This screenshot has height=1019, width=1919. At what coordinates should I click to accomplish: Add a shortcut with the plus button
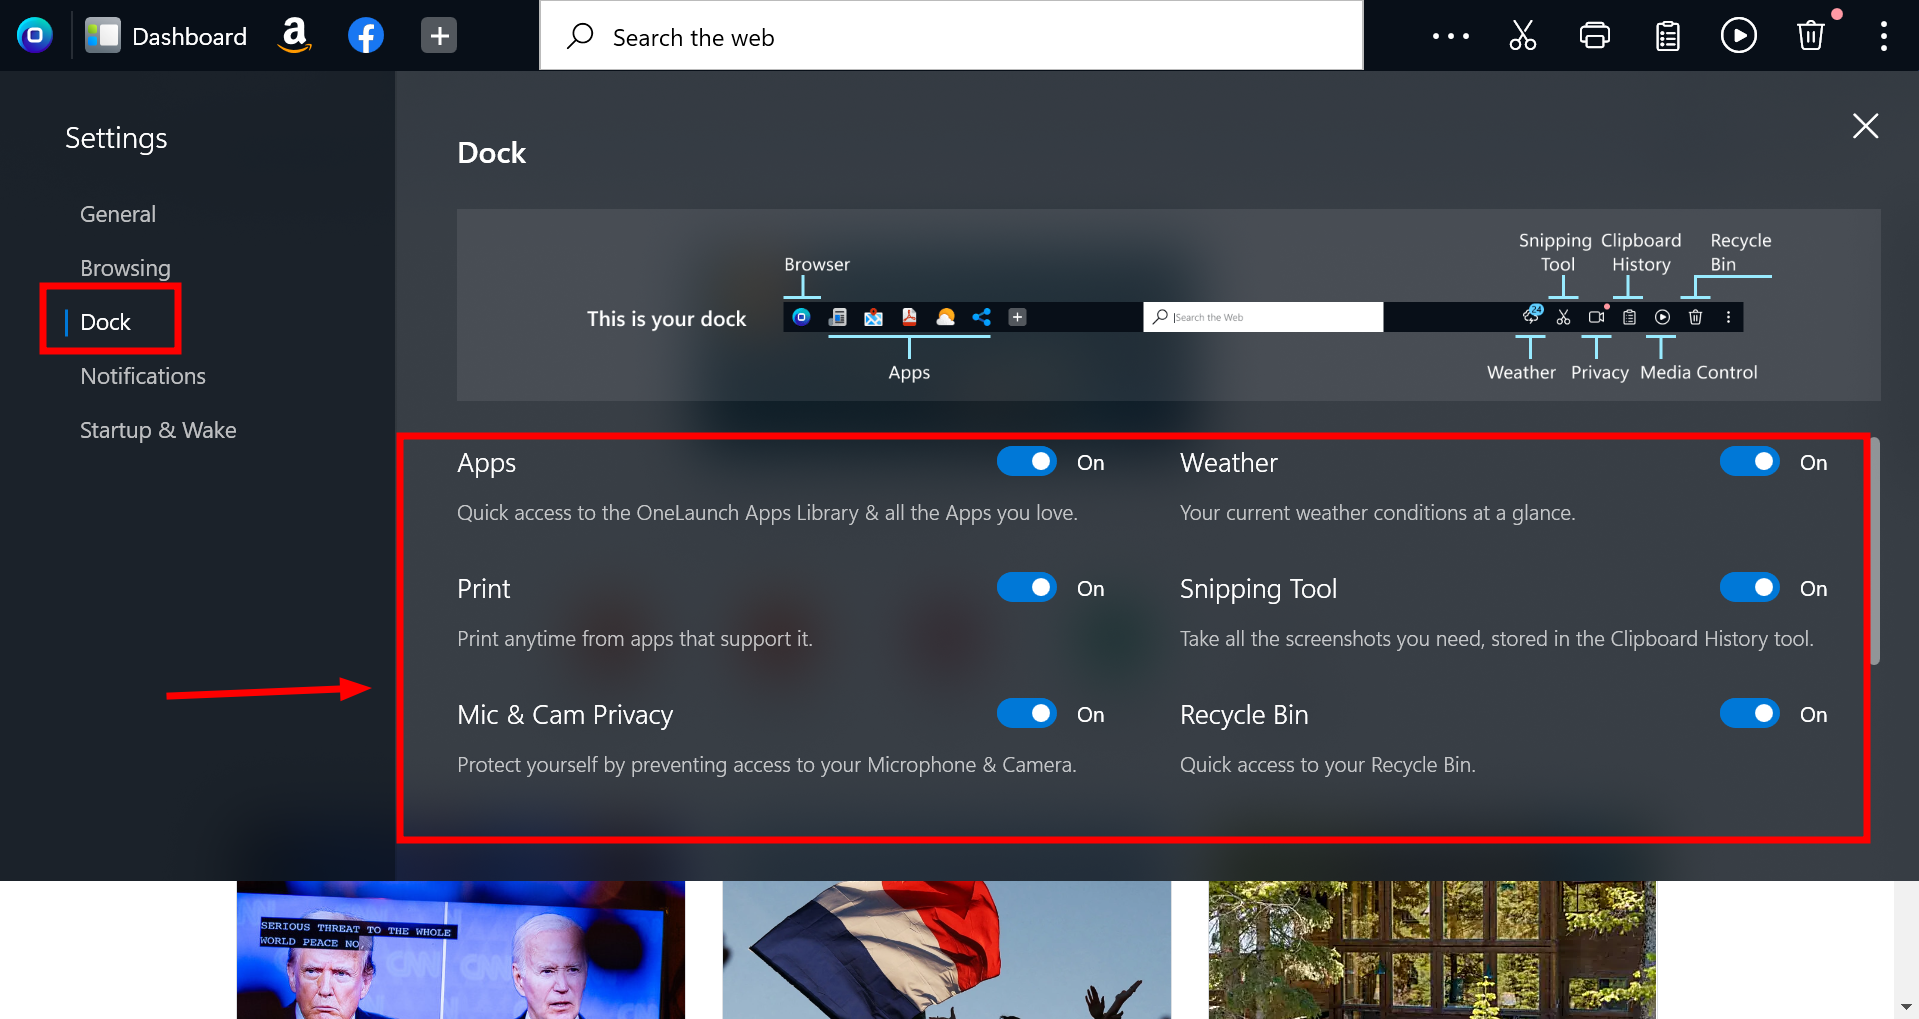pos(438,35)
